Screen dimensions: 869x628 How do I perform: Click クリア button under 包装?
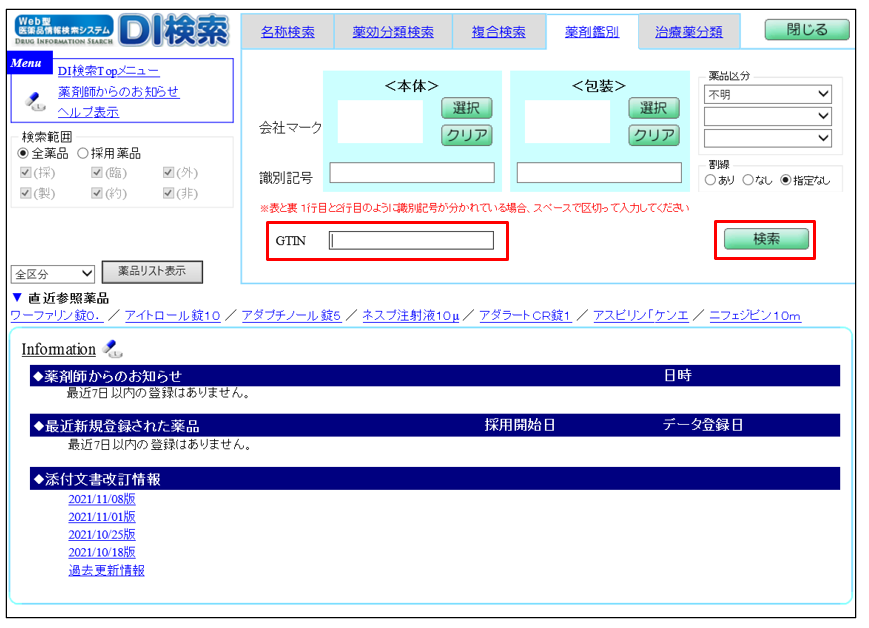click(x=653, y=135)
